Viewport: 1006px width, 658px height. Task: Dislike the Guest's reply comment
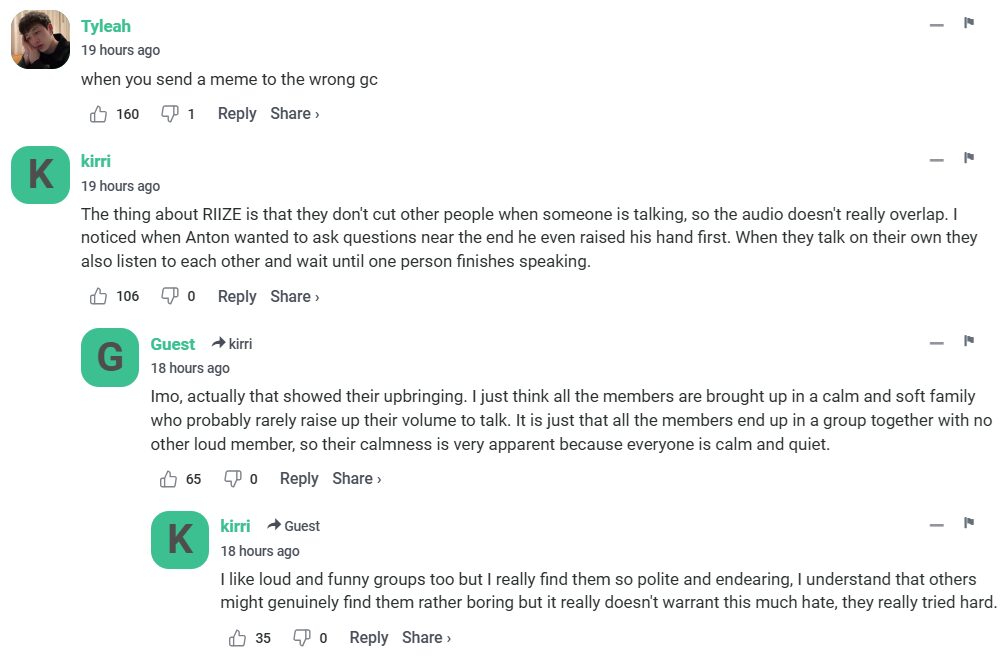(x=233, y=479)
